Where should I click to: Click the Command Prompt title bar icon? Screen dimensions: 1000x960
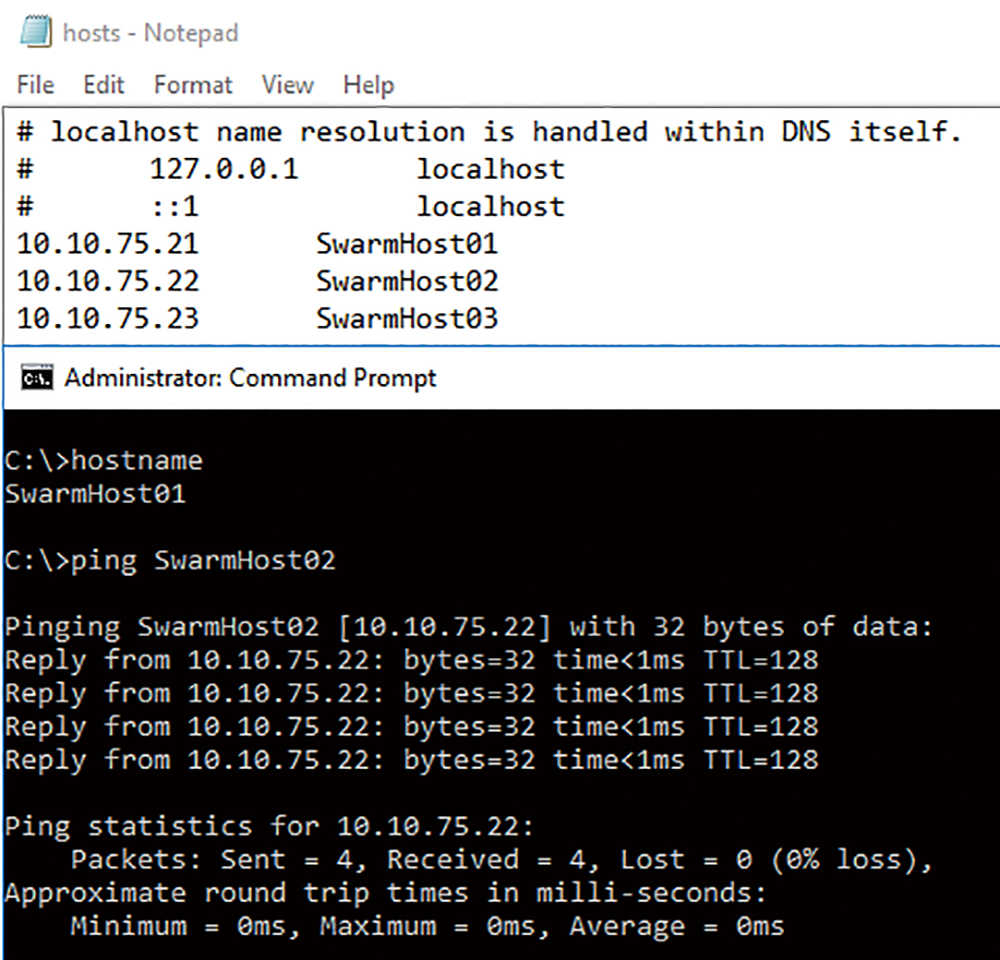(36, 378)
